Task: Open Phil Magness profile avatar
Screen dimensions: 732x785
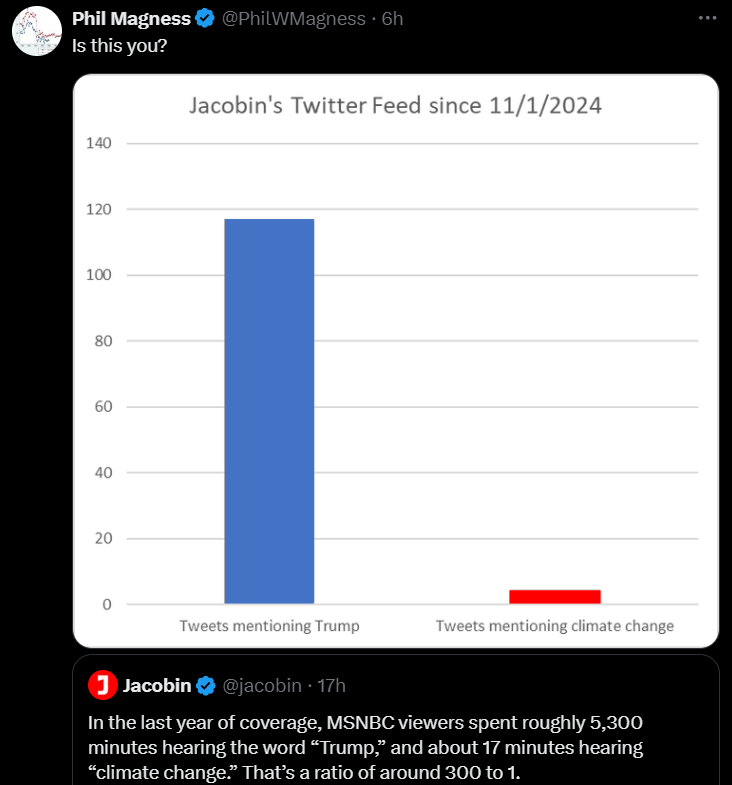Action: 37,31
